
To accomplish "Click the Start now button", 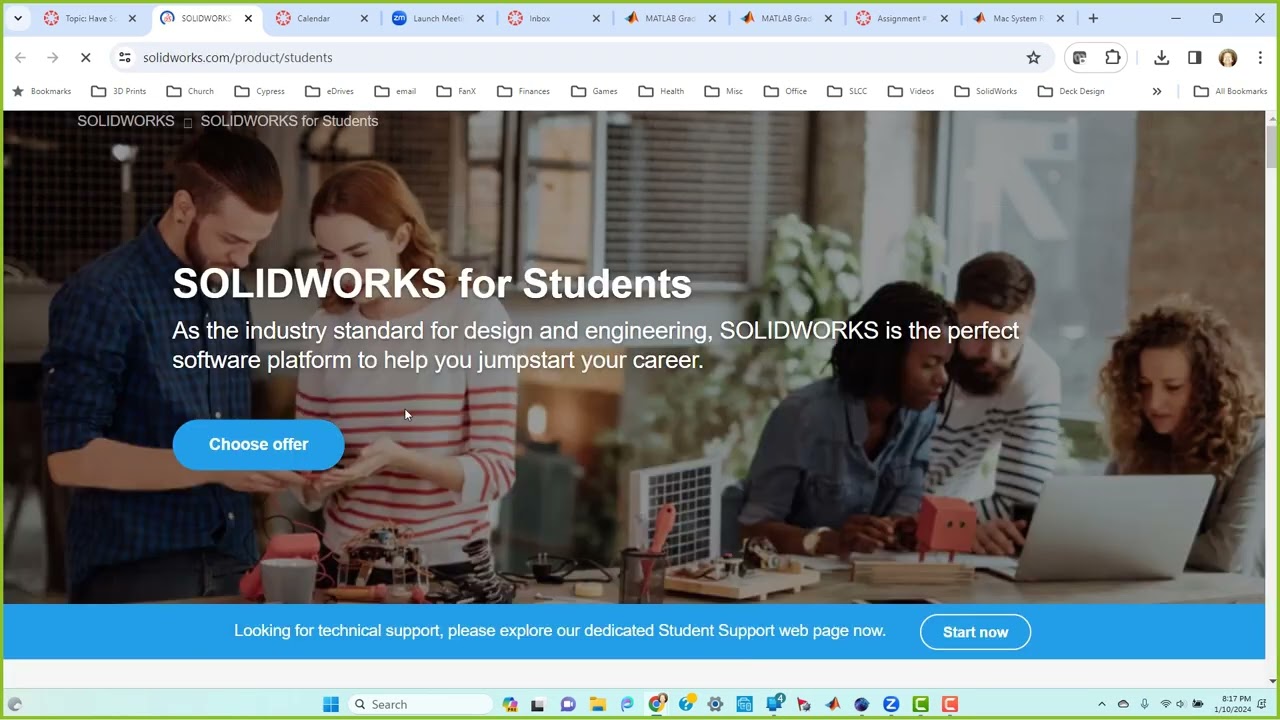I will click(975, 632).
